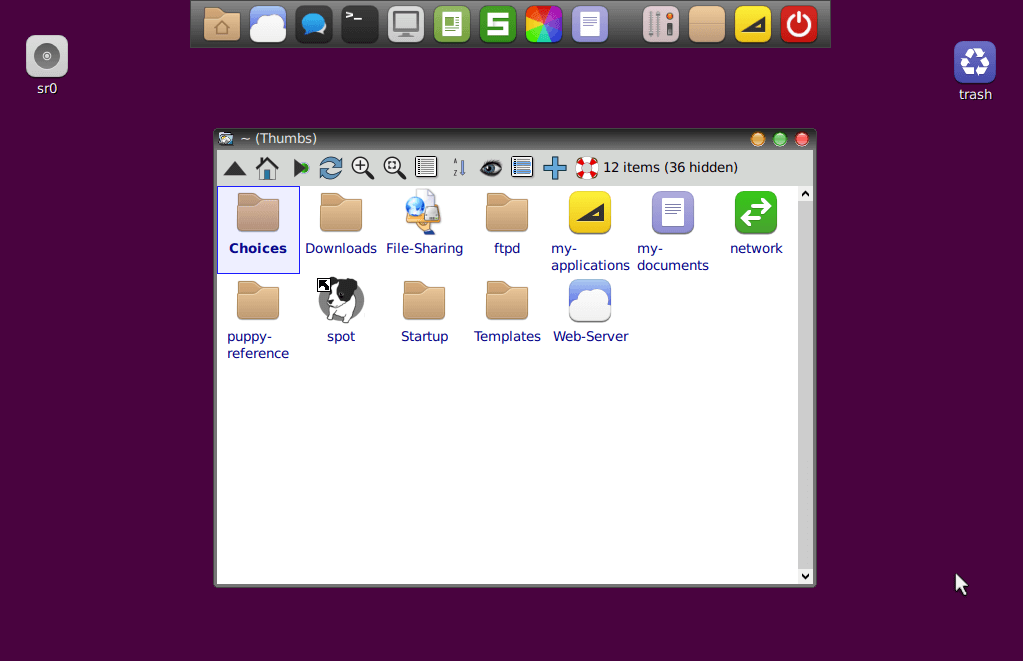Close the Thumbs window
Viewport: 1024px width, 661px height.
coord(802,139)
